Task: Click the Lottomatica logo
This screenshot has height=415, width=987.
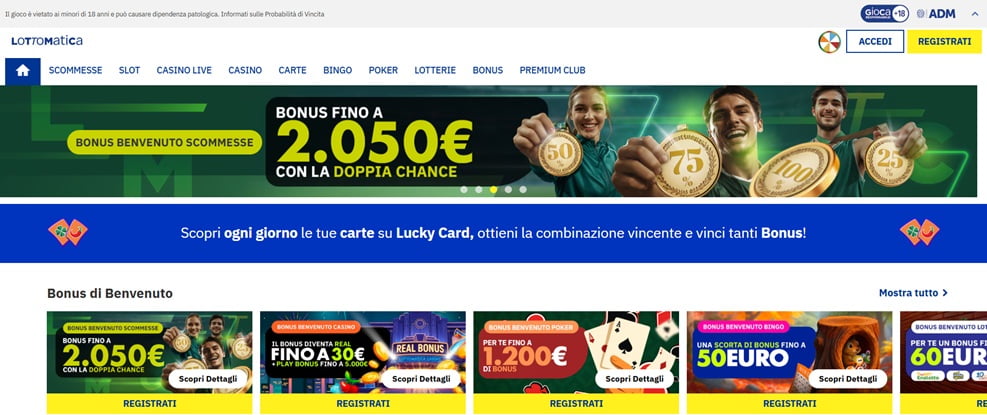Action: point(47,41)
